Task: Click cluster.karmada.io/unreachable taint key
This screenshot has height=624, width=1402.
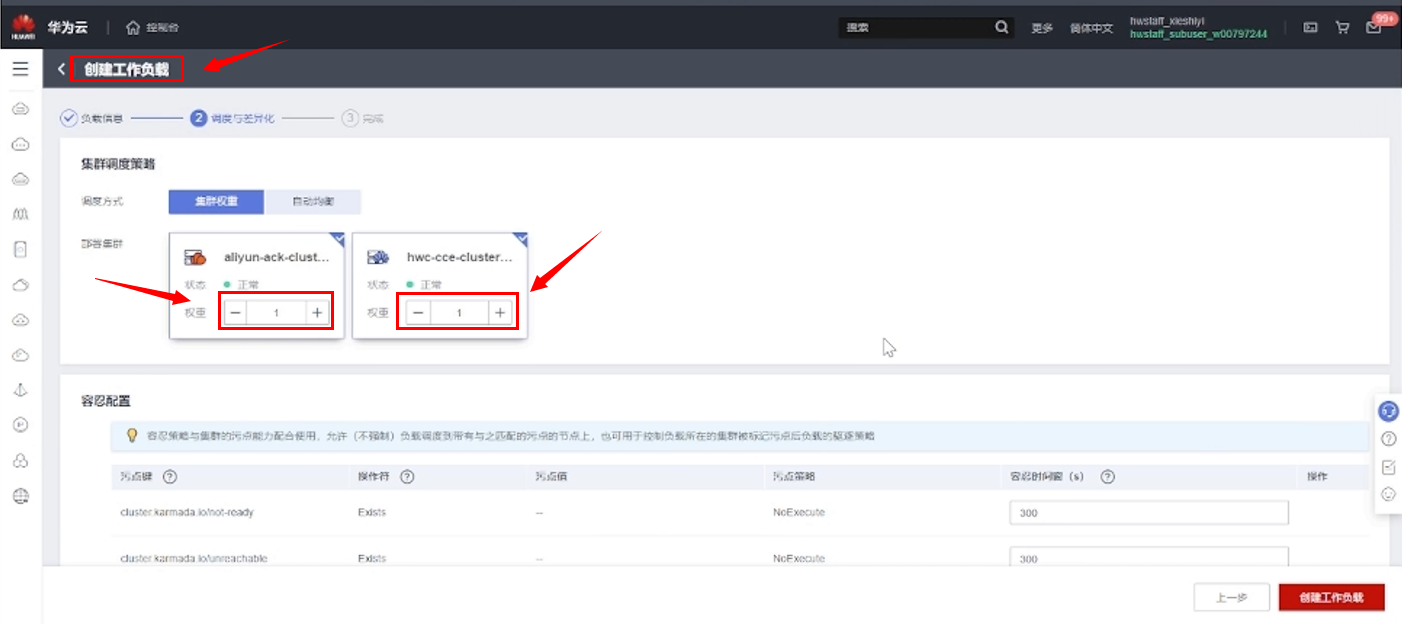Action: [194, 559]
